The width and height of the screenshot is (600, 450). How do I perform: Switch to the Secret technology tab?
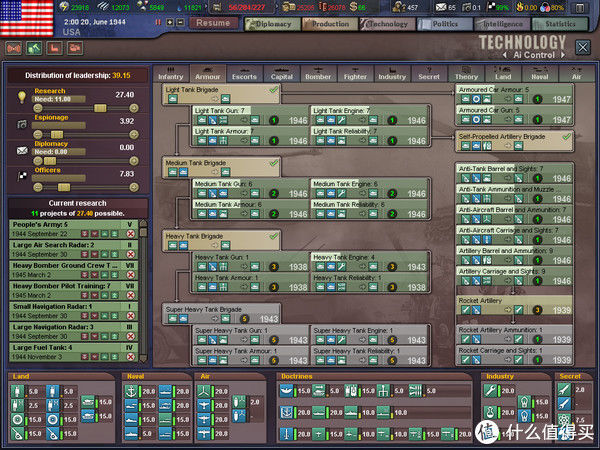[x=429, y=73]
